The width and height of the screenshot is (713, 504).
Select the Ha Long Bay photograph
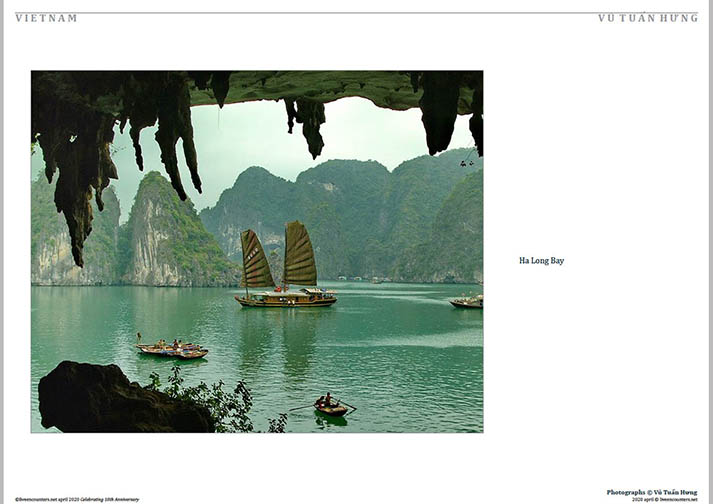tap(257, 252)
